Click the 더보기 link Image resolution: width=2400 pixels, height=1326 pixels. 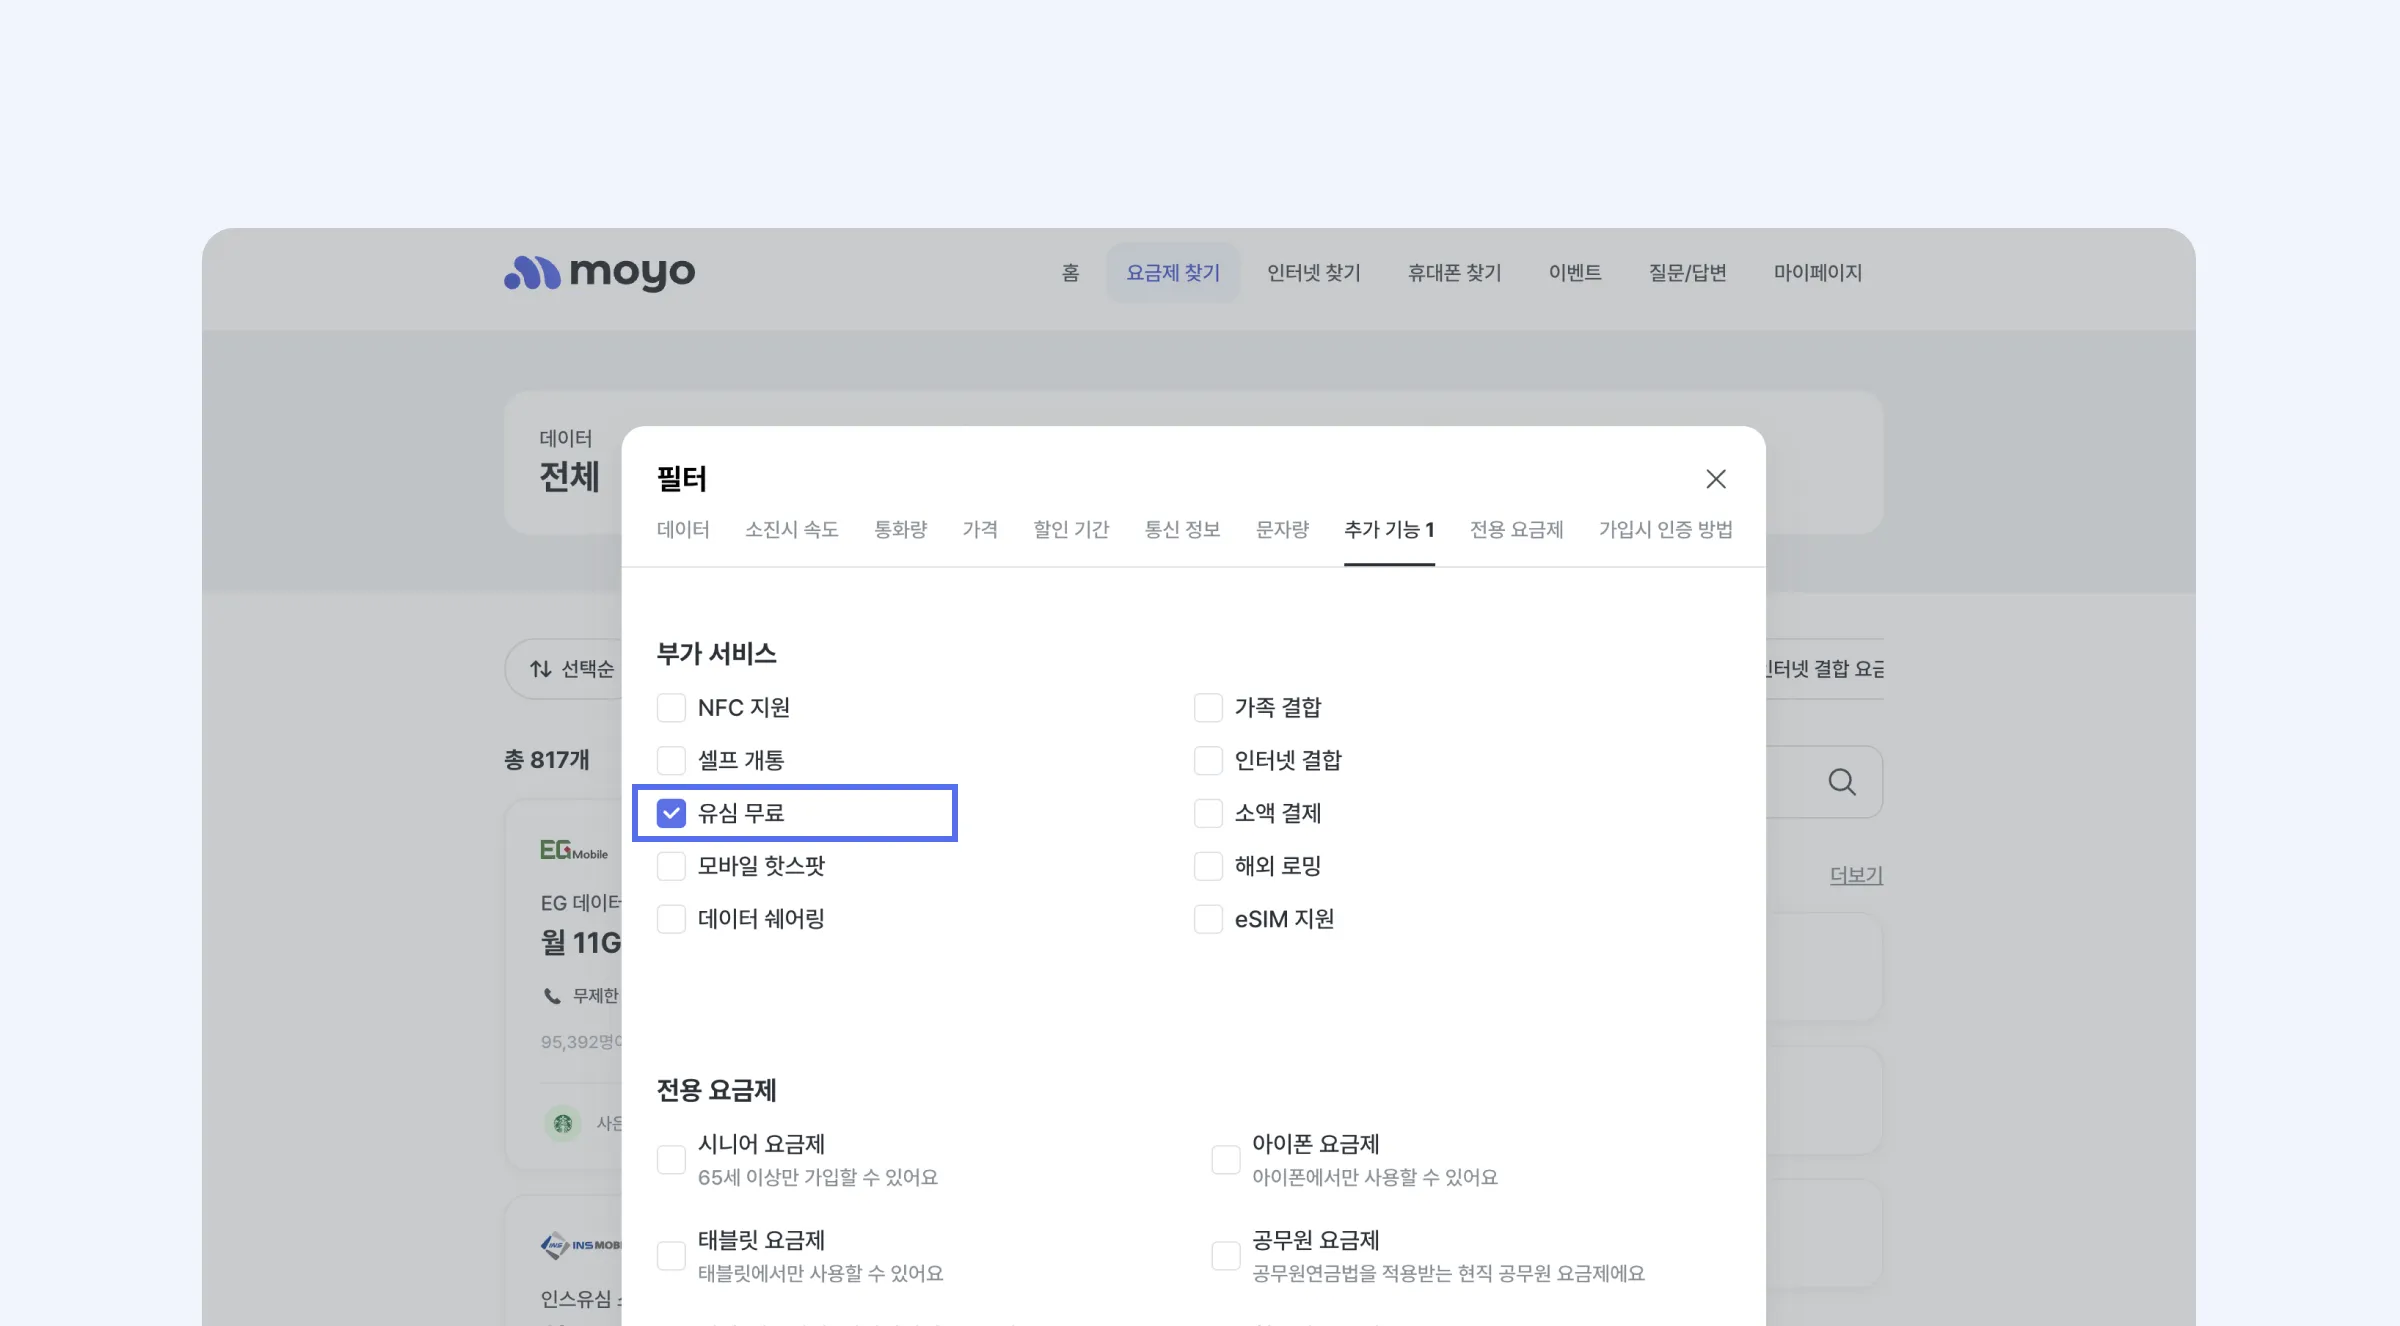(1855, 875)
